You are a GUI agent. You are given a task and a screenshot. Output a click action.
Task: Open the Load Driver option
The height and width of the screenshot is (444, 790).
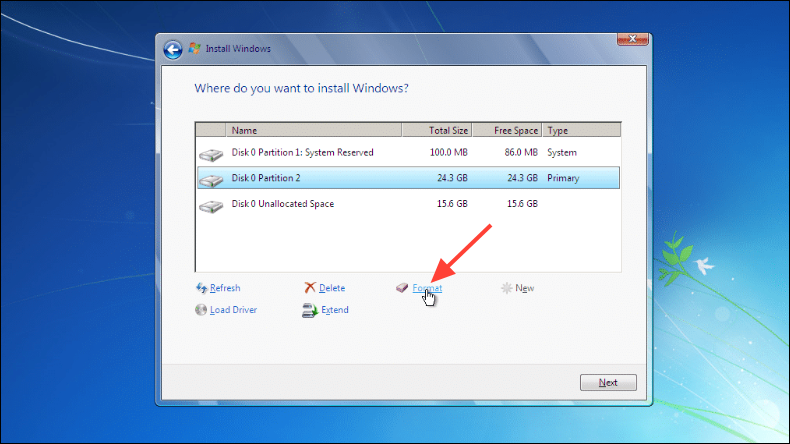tap(233, 309)
